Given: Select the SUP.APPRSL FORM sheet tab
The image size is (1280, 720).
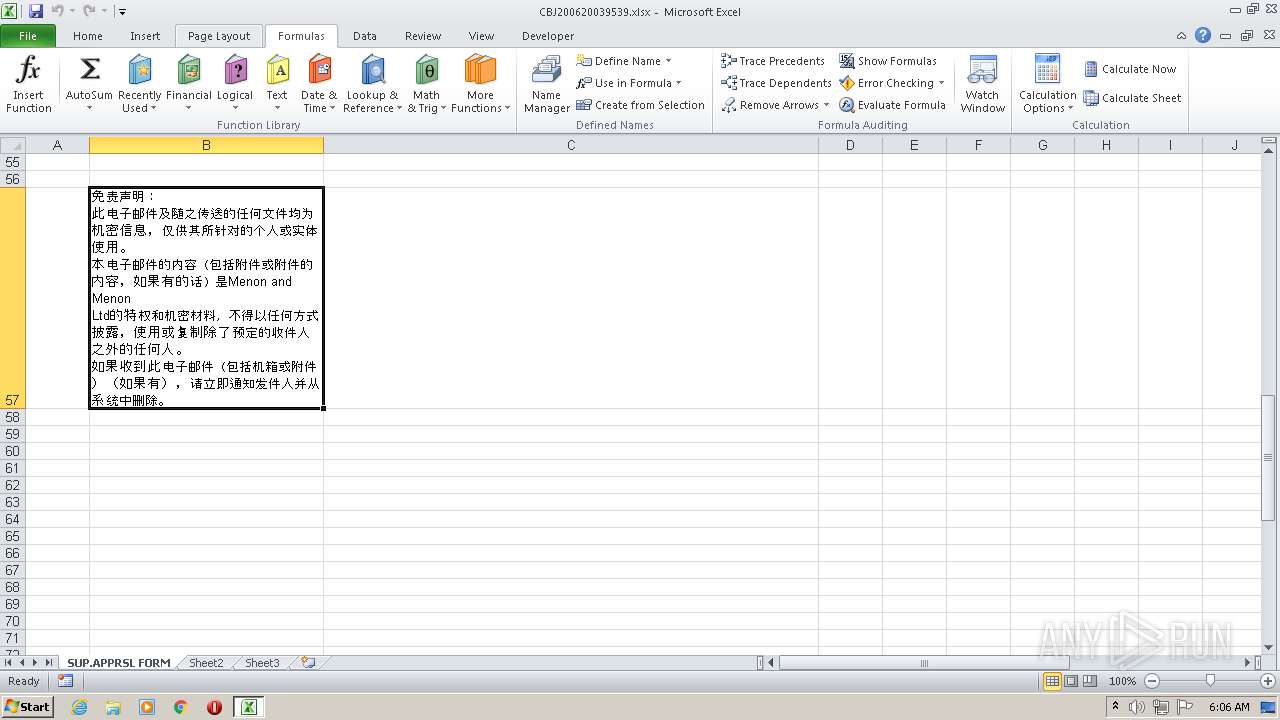Looking at the screenshot, I should [119, 663].
